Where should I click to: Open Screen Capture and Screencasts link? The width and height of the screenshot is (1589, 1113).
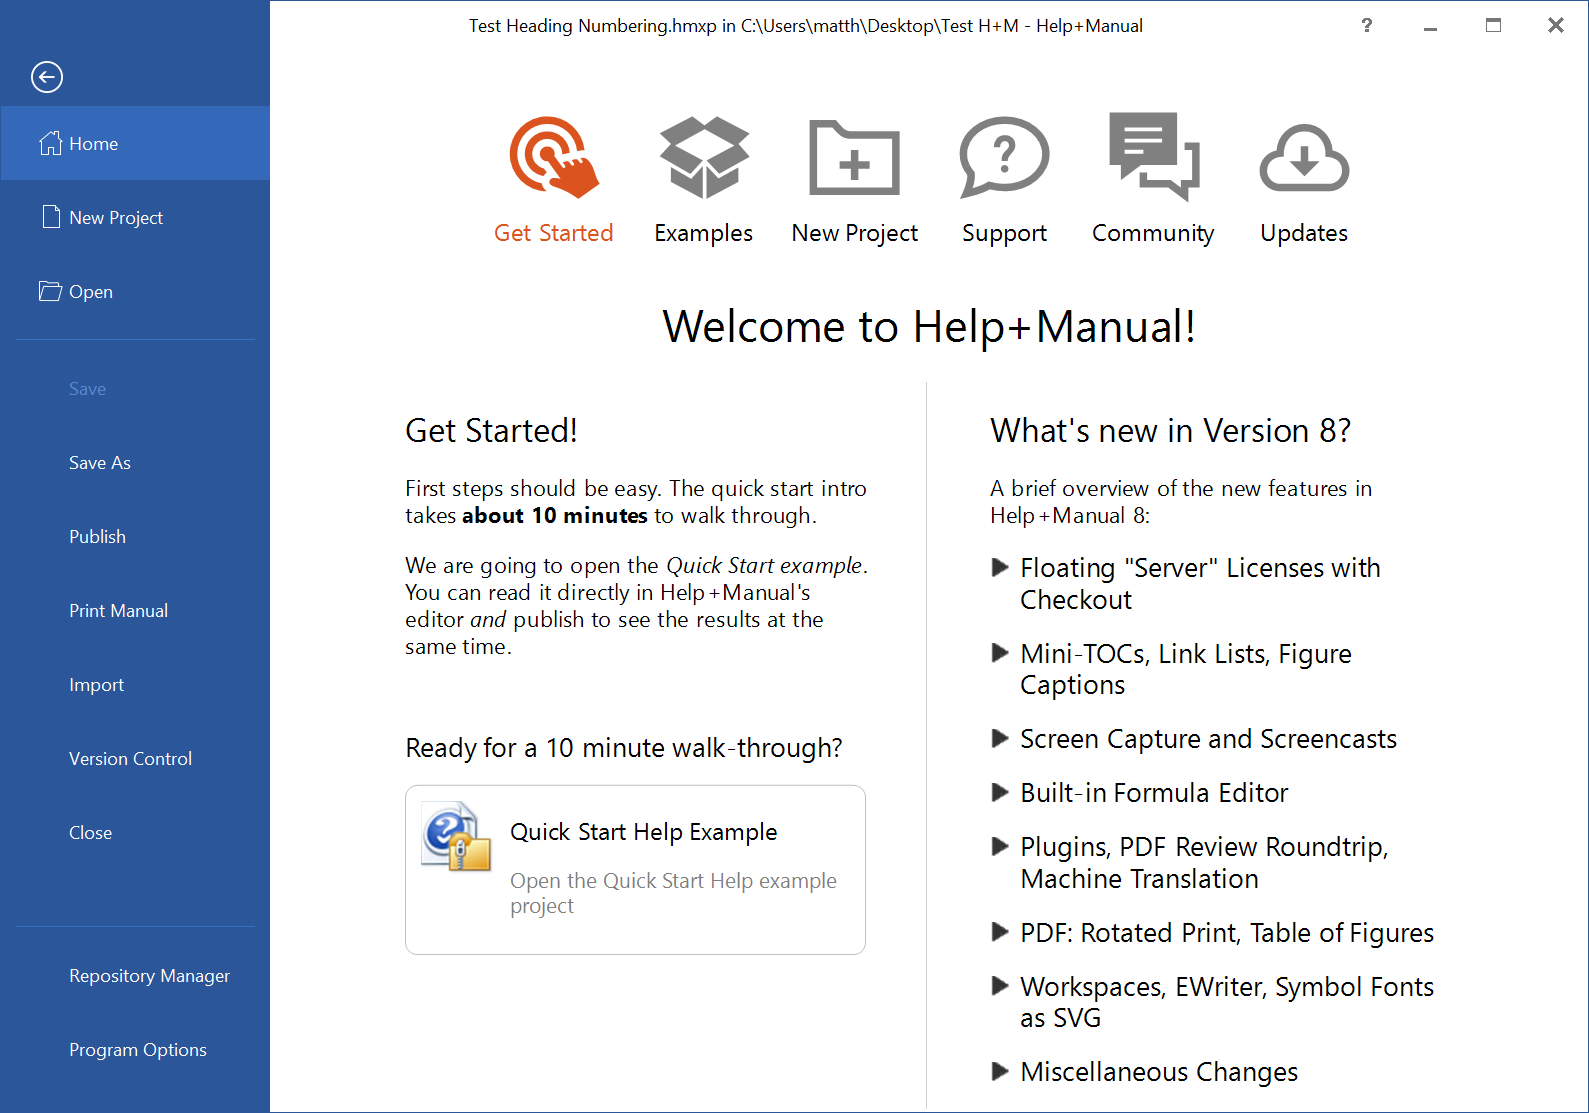coord(1208,739)
